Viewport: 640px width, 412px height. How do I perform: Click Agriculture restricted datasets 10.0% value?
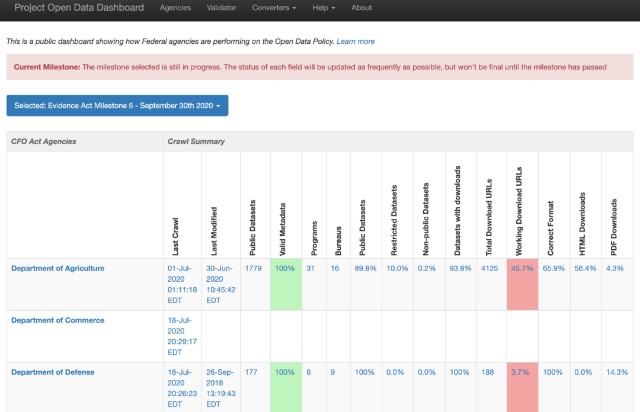click(397, 268)
